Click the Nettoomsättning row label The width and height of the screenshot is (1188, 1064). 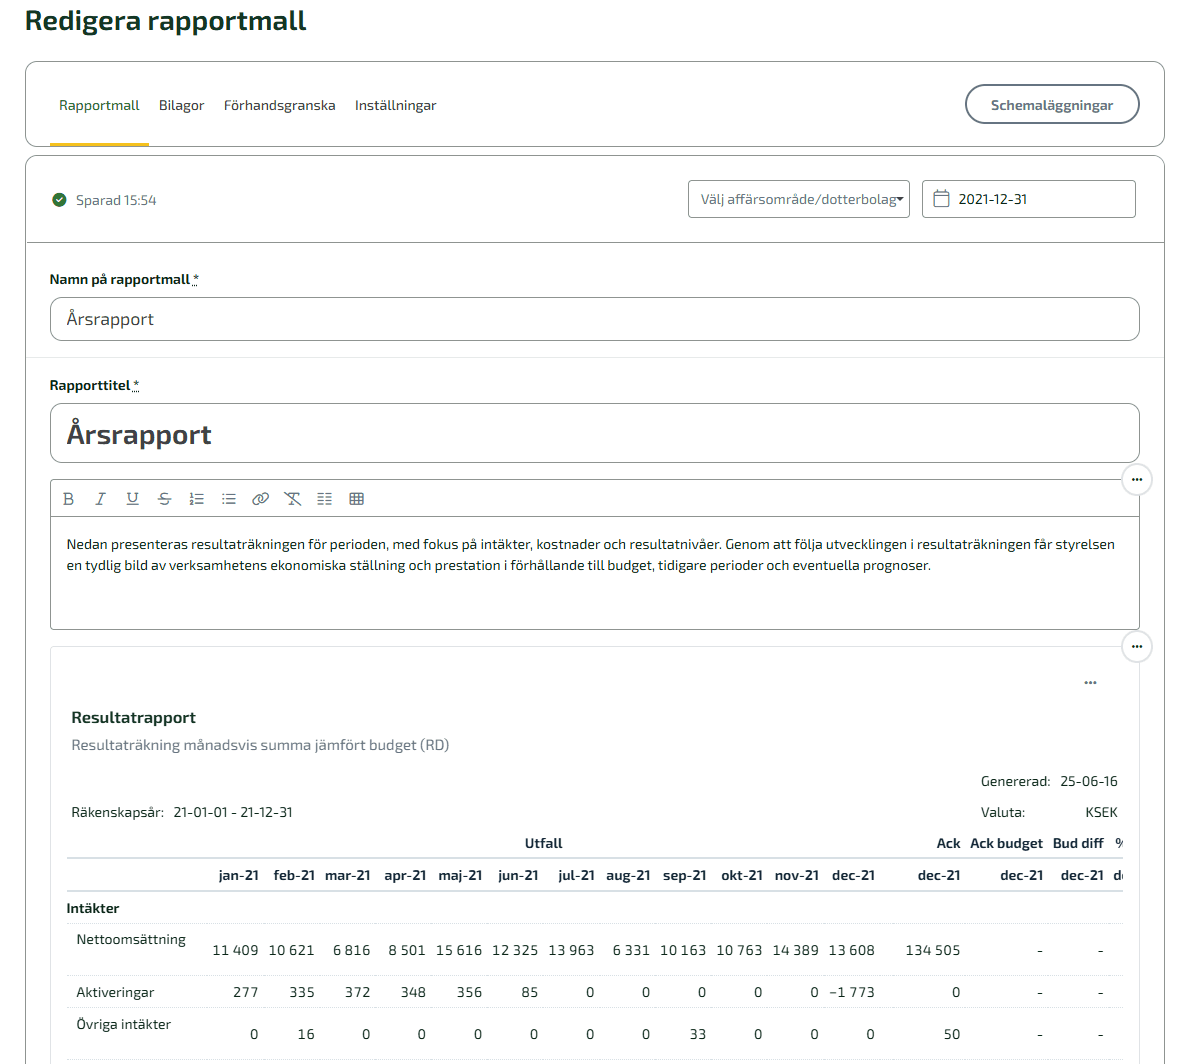(131, 940)
